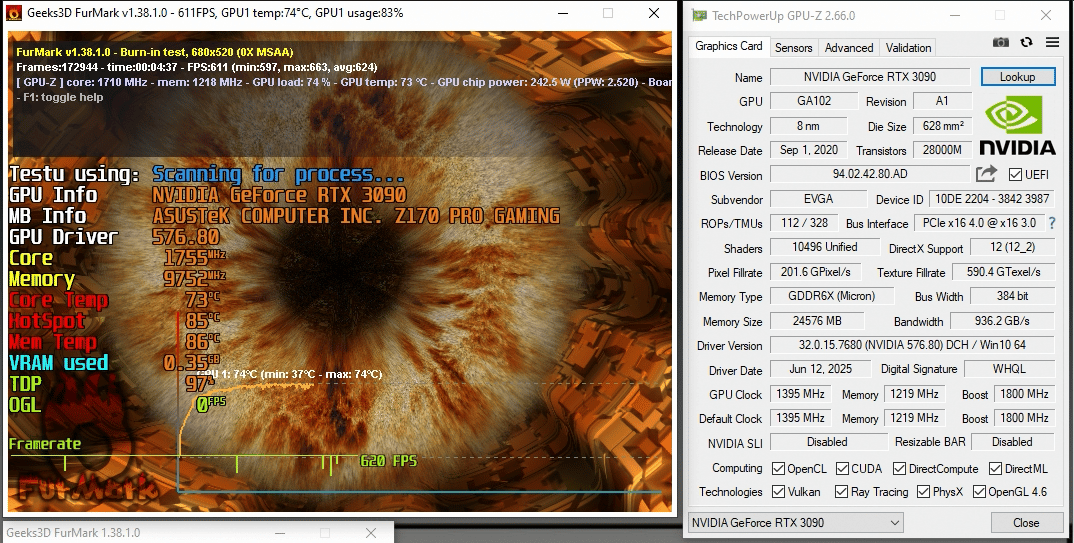Click the Pixel Fillrate value 201.6 GPixel/s
The image size is (1074, 543).
click(816, 272)
